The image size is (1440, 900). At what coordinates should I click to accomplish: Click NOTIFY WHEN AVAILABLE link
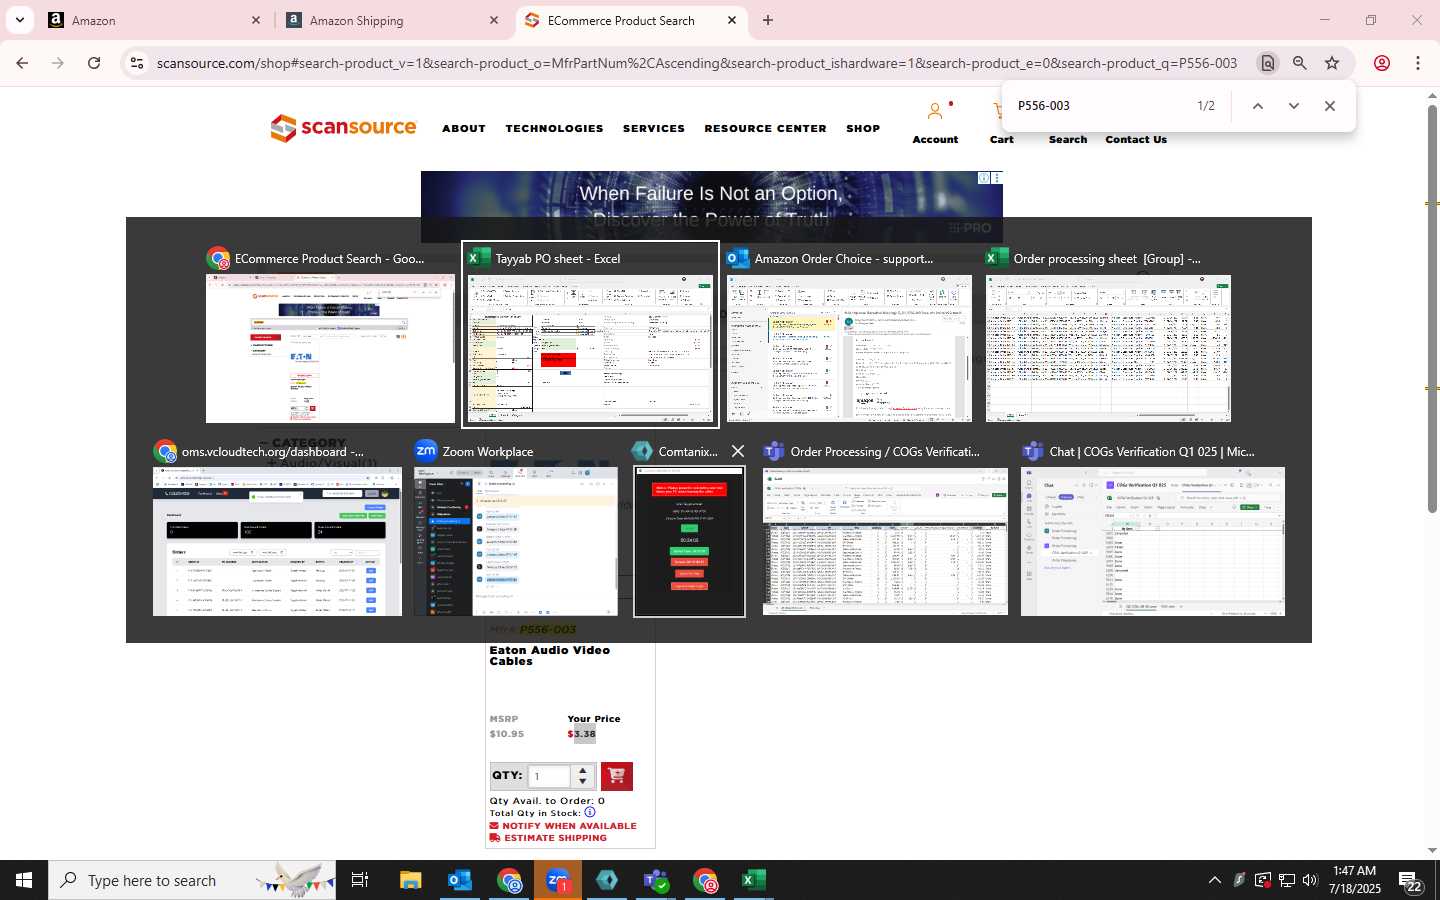tap(563, 826)
